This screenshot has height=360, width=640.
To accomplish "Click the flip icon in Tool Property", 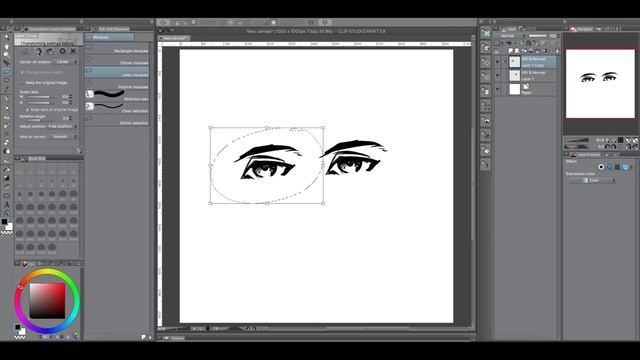I will click(x=50, y=51).
